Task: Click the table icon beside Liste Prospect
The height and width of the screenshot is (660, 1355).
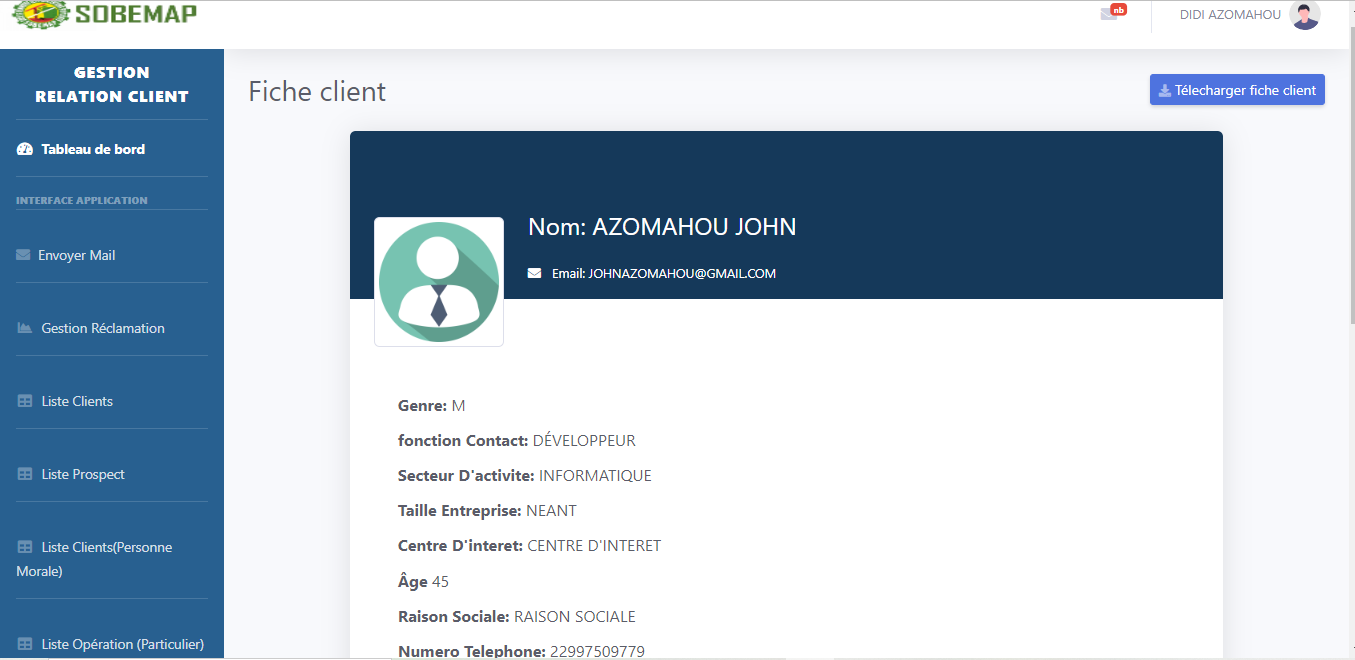Action: 25,474
